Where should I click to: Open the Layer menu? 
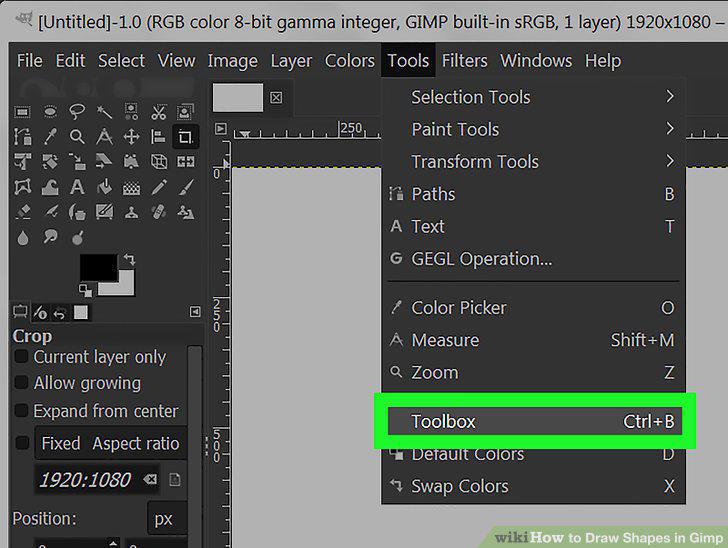click(x=291, y=61)
